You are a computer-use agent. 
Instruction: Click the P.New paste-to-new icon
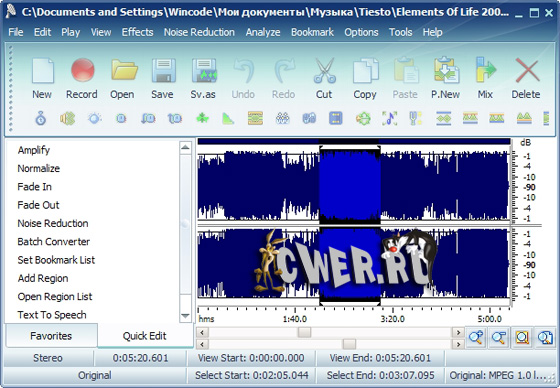[x=445, y=79]
